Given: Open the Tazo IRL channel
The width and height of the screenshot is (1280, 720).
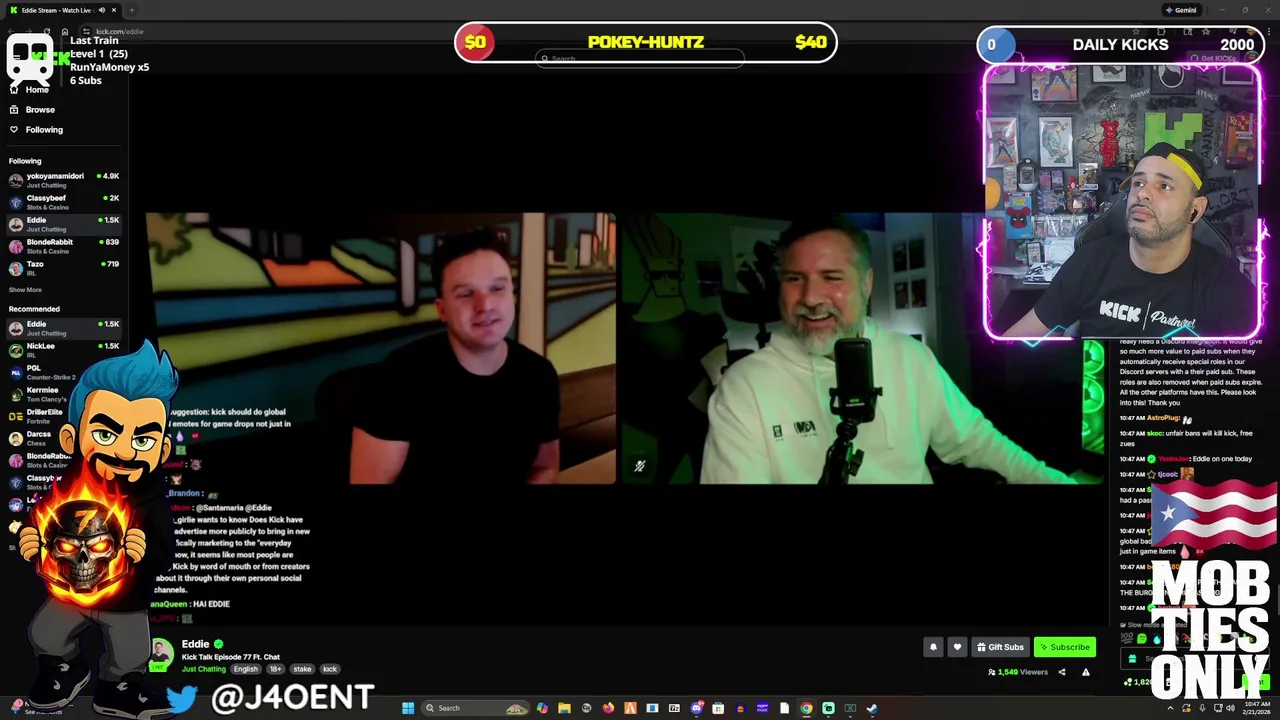Looking at the screenshot, I should (x=63, y=268).
